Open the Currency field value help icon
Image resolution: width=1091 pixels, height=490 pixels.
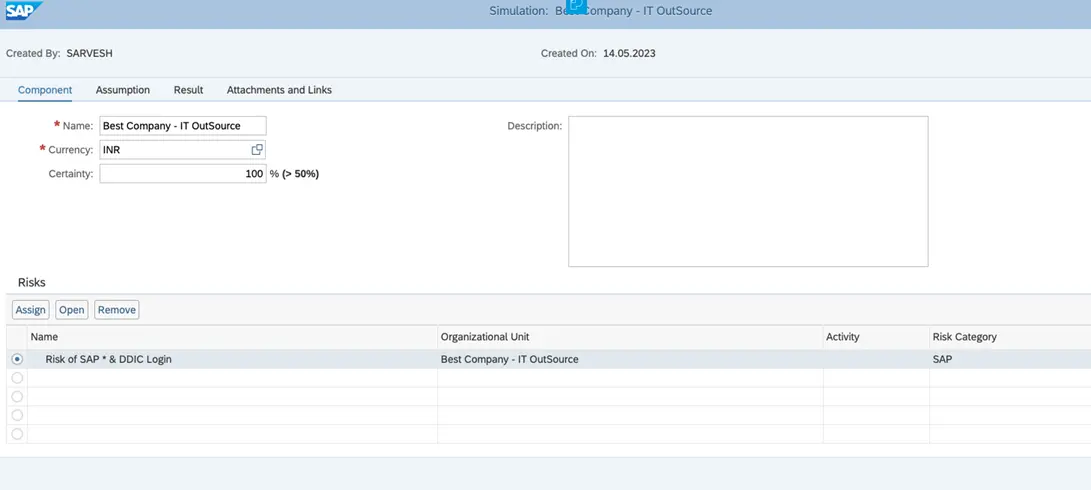point(257,150)
